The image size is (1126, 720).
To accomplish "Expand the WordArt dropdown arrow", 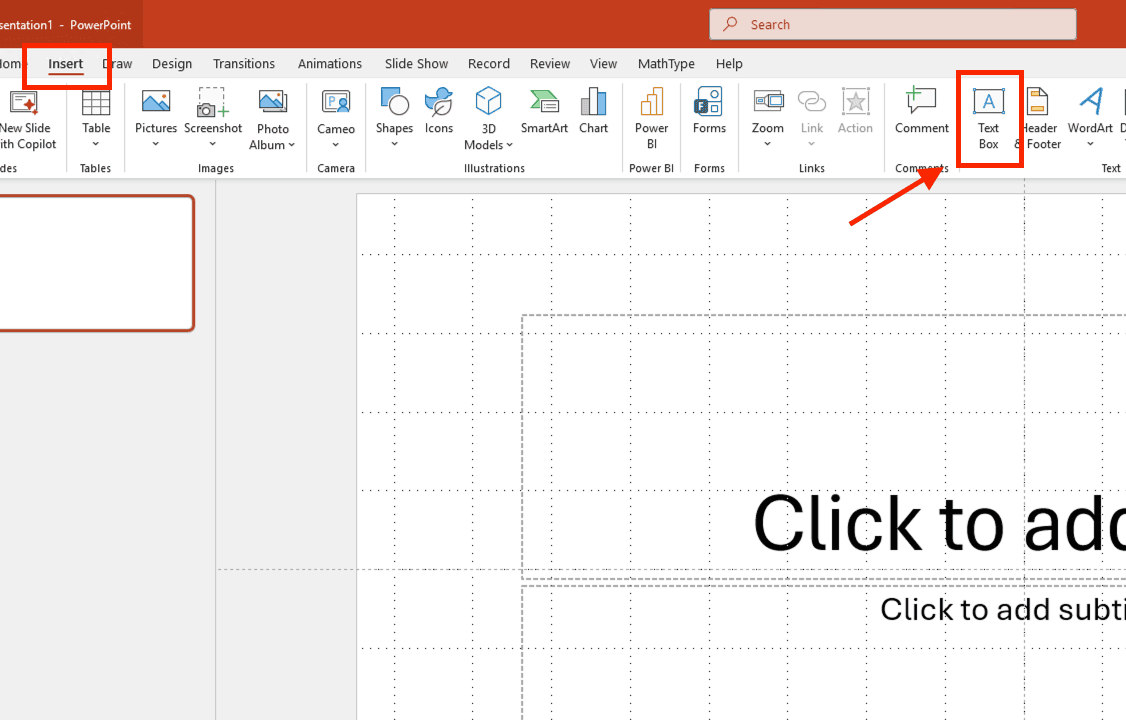I will (x=1090, y=144).
